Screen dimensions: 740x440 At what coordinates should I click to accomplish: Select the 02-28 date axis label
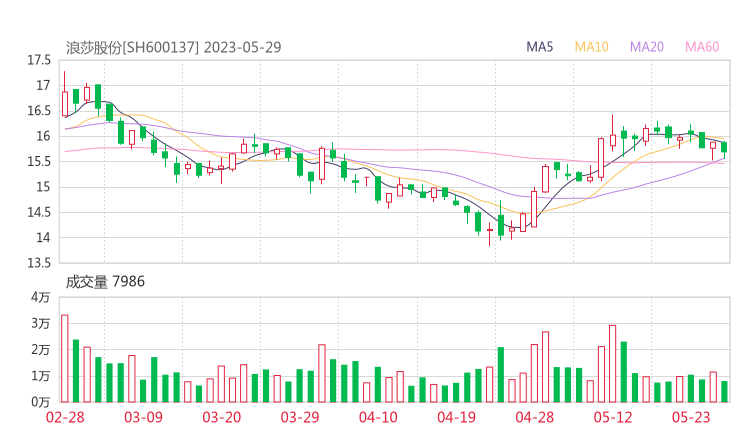pos(65,417)
